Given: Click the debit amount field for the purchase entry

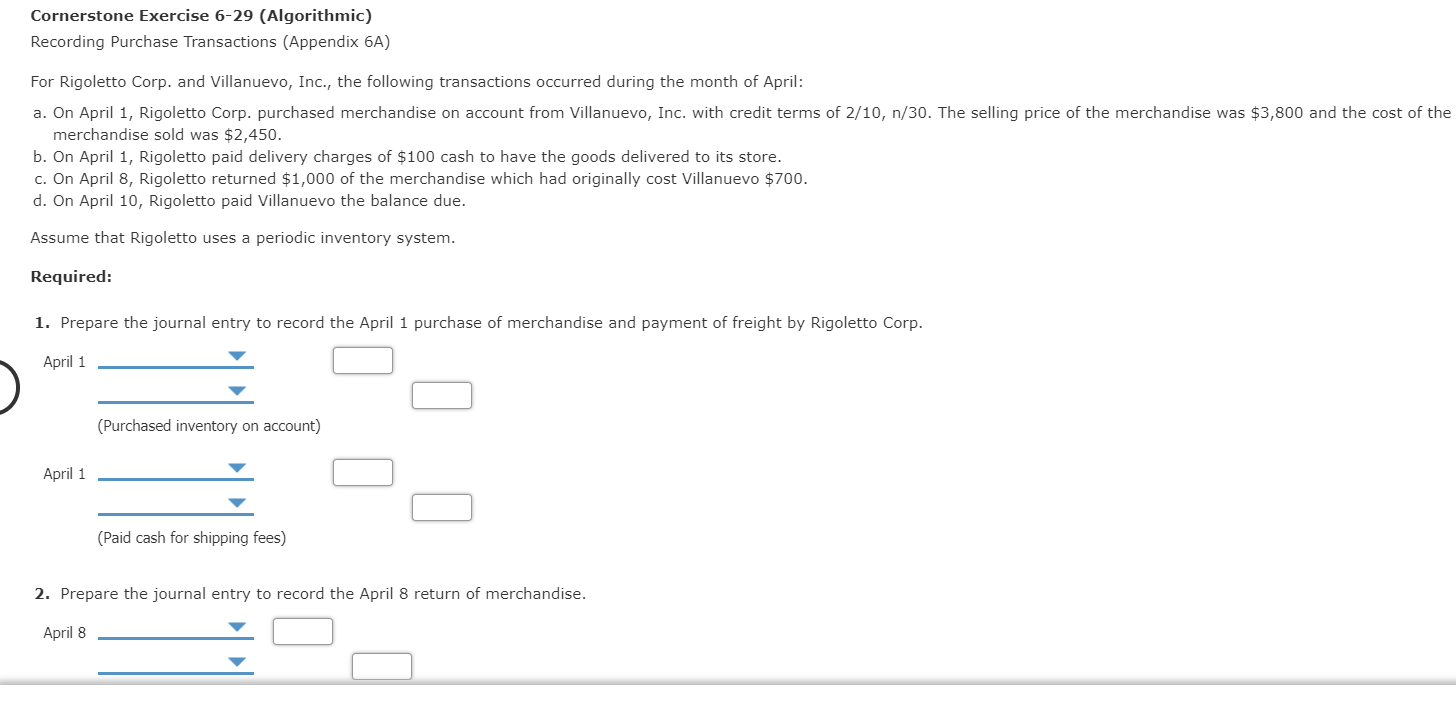Looking at the screenshot, I should coord(362,360).
